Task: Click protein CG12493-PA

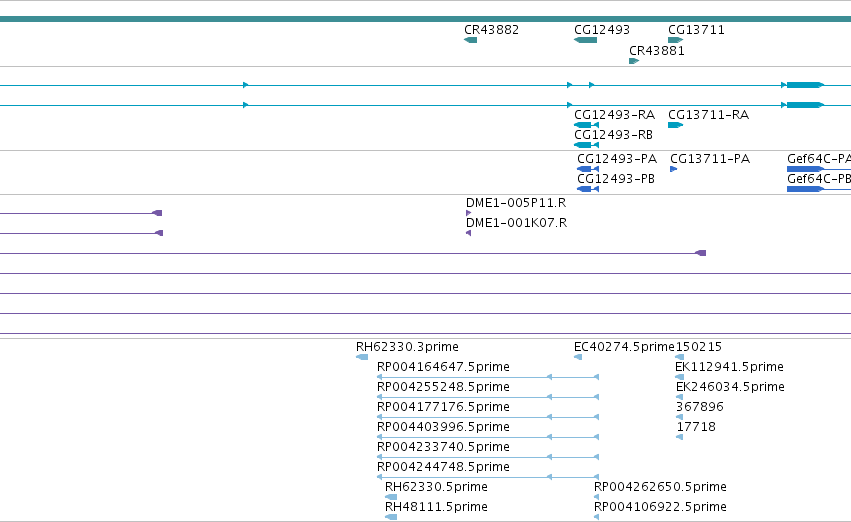Action: pos(588,169)
